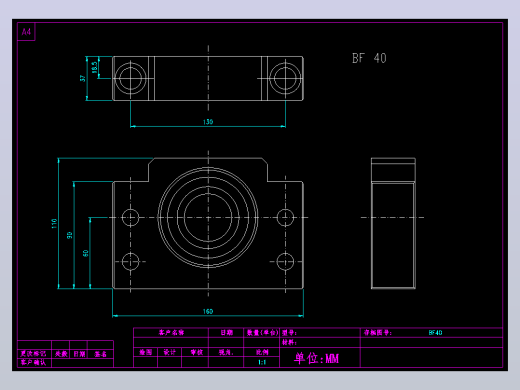Select the '18.5' dimension text
520x390 pixels.
95,67
